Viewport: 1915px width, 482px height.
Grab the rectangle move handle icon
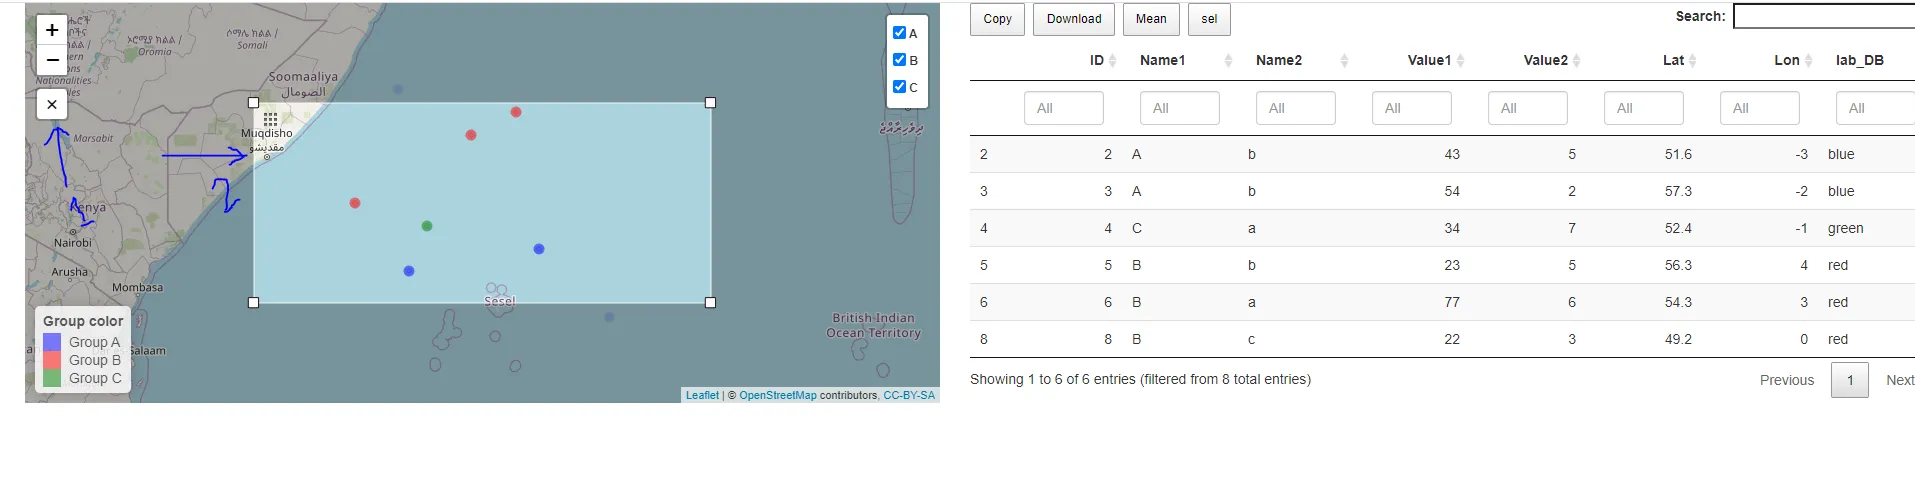point(271,119)
